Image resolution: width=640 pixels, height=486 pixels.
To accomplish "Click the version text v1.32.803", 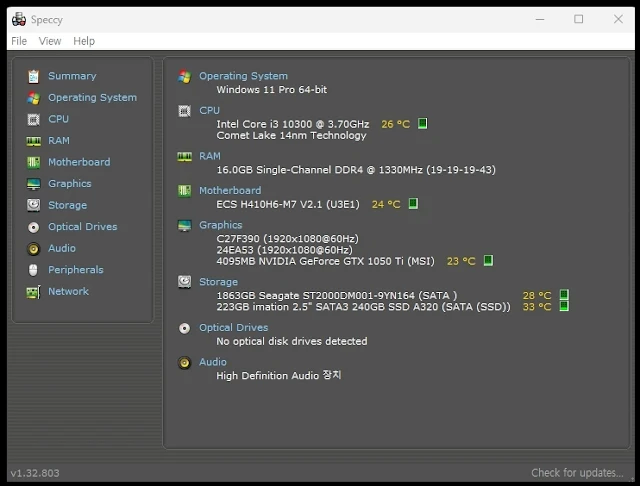I will pos(35,473).
